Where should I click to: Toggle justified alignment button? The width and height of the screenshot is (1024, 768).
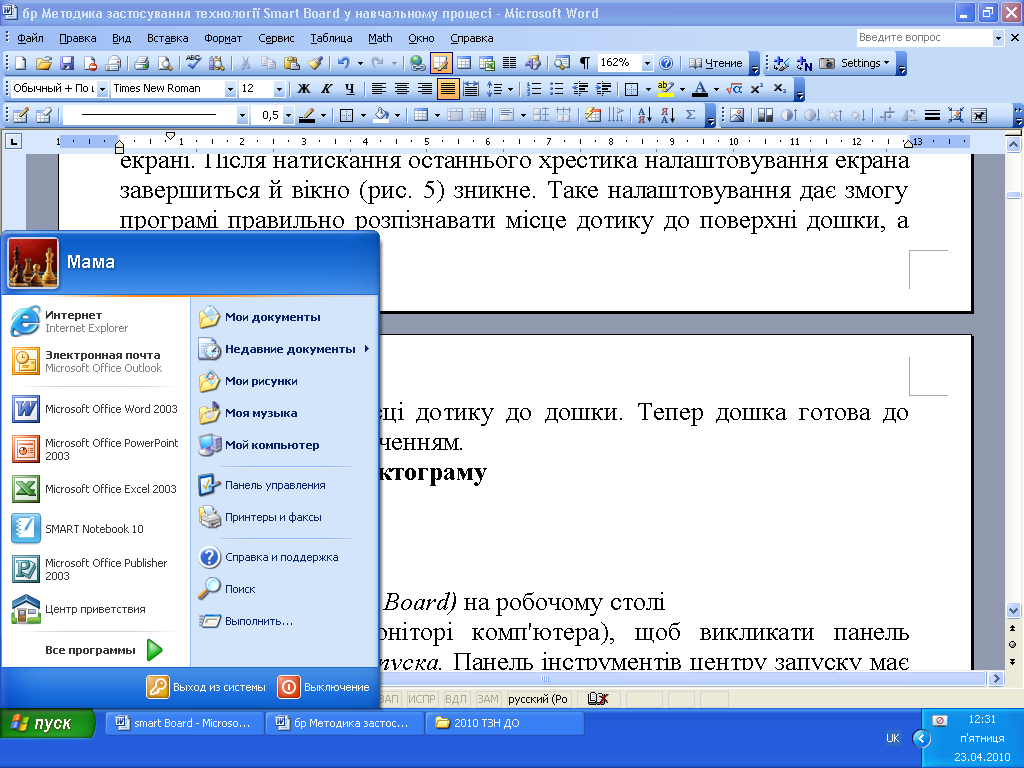448,88
